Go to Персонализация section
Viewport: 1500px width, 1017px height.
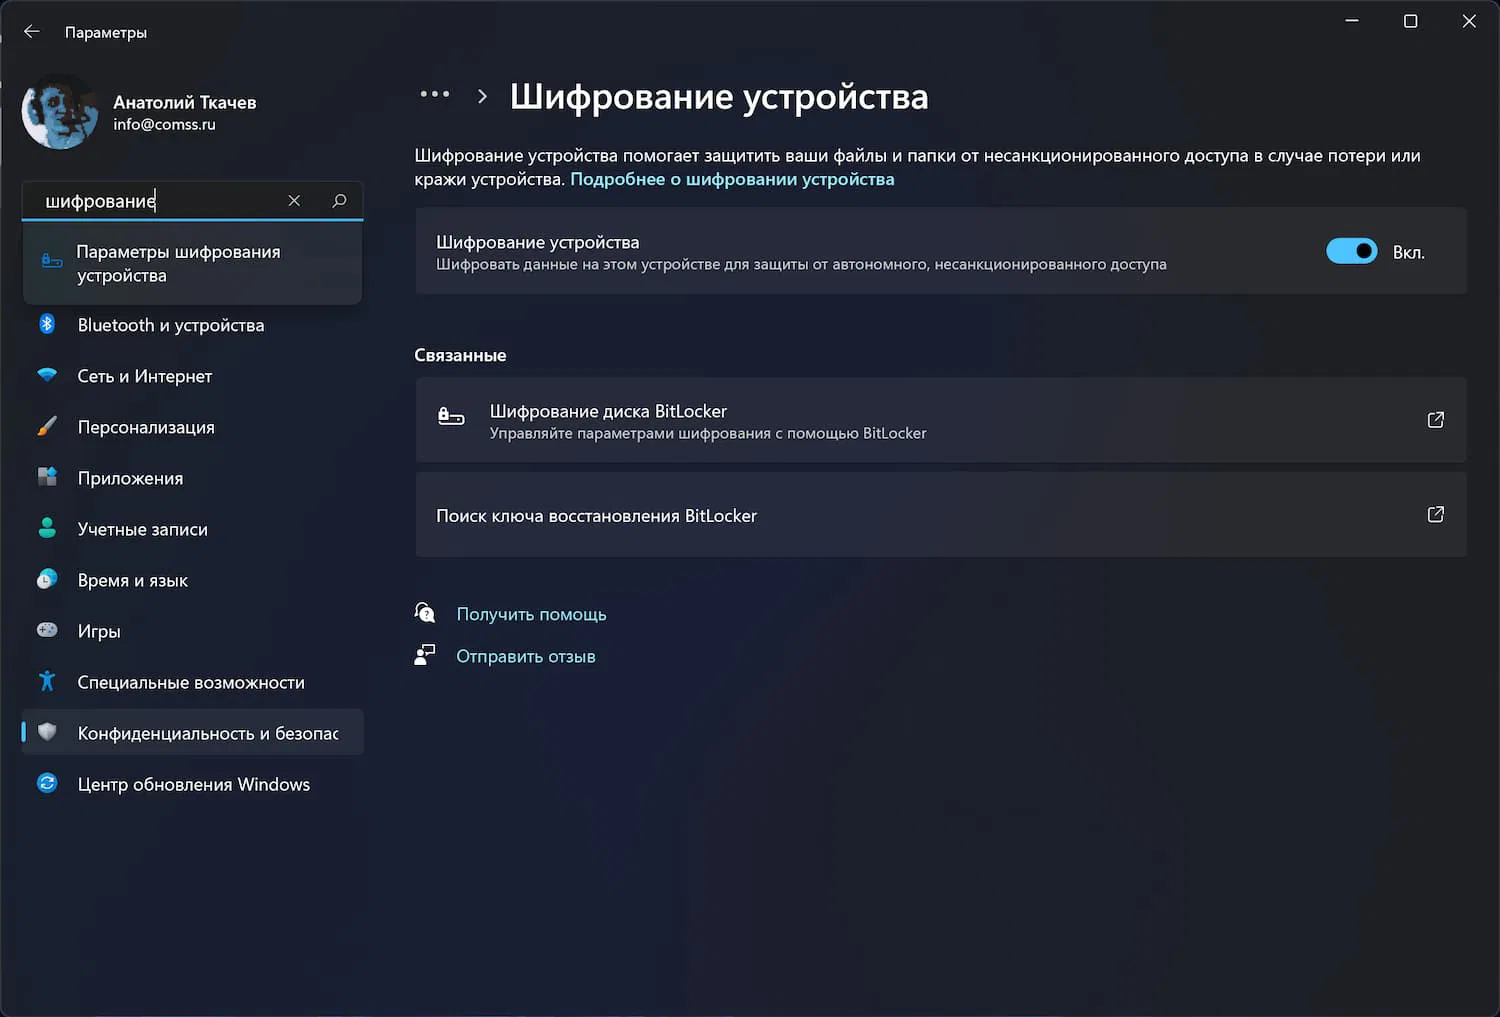pyautogui.click(x=192, y=427)
